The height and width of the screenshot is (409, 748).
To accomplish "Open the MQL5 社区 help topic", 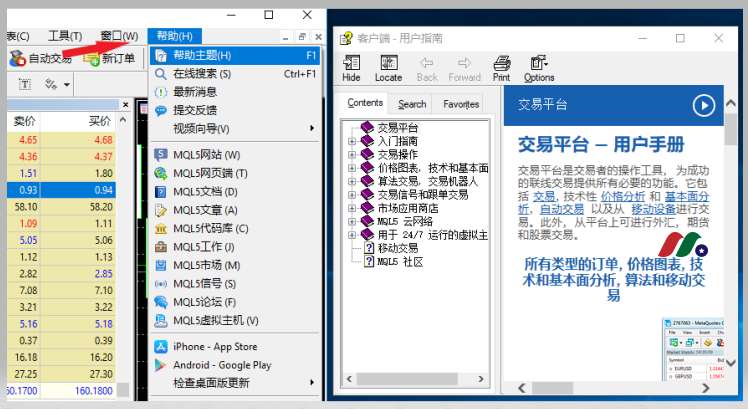I will point(400,262).
